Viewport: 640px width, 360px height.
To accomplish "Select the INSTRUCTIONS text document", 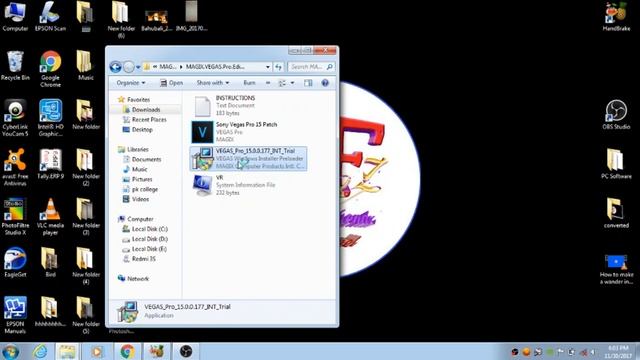I will click(249, 105).
